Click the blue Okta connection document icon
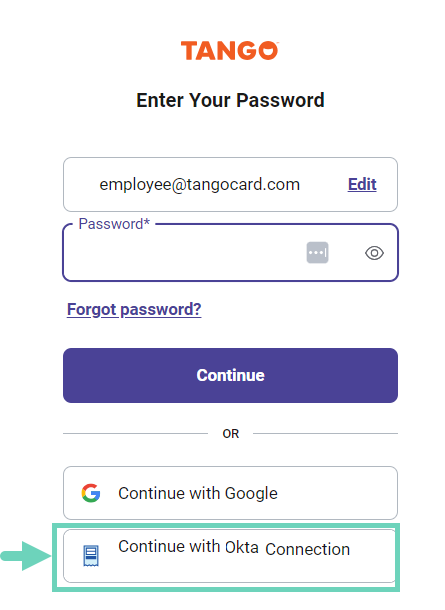 click(x=91, y=556)
